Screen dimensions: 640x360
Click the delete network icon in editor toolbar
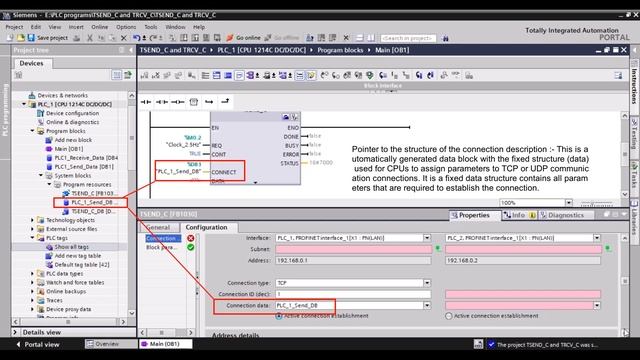click(156, 76)
